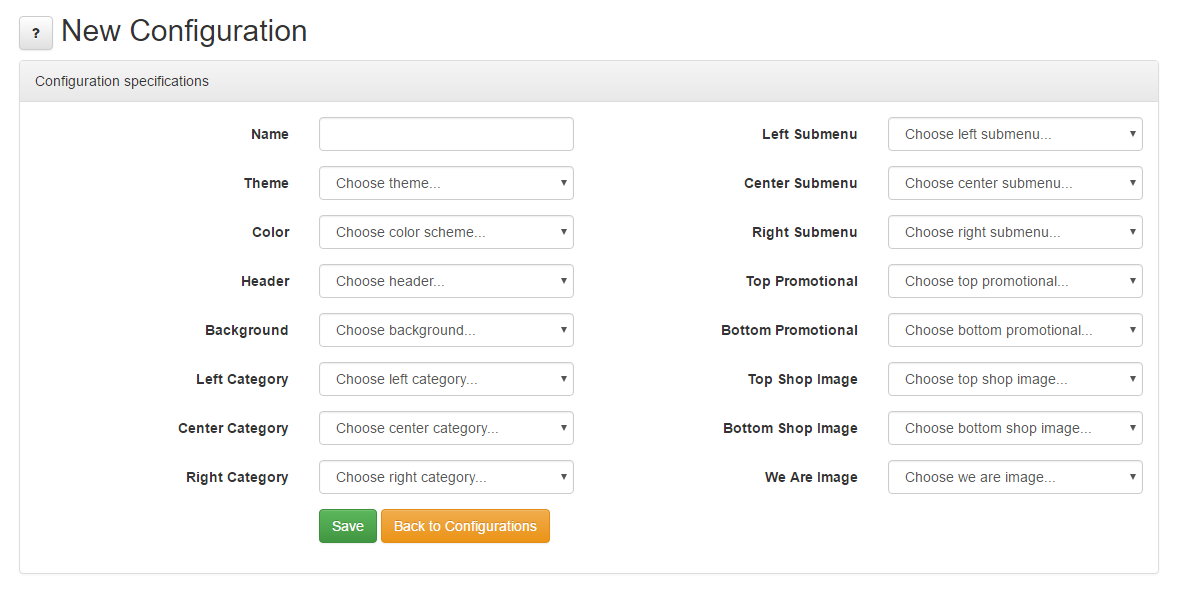Click the Top Shop Image label
1181x593 pixels.
(x=803, y=379)
